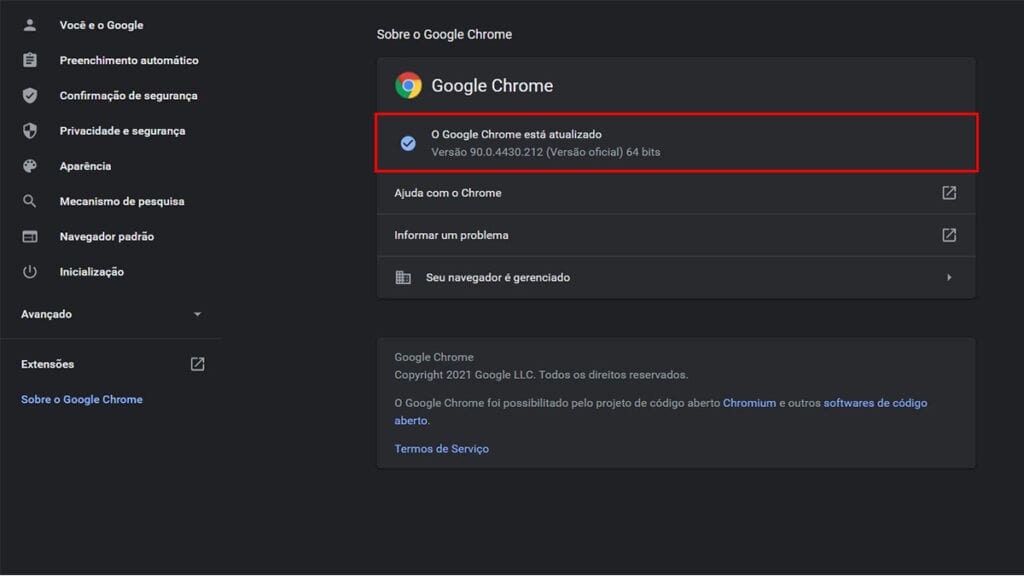Image resolution: width=1024 pixels, height=576 pixels.
Task: Open the Você e o Google section
Action: coord(101,25)
